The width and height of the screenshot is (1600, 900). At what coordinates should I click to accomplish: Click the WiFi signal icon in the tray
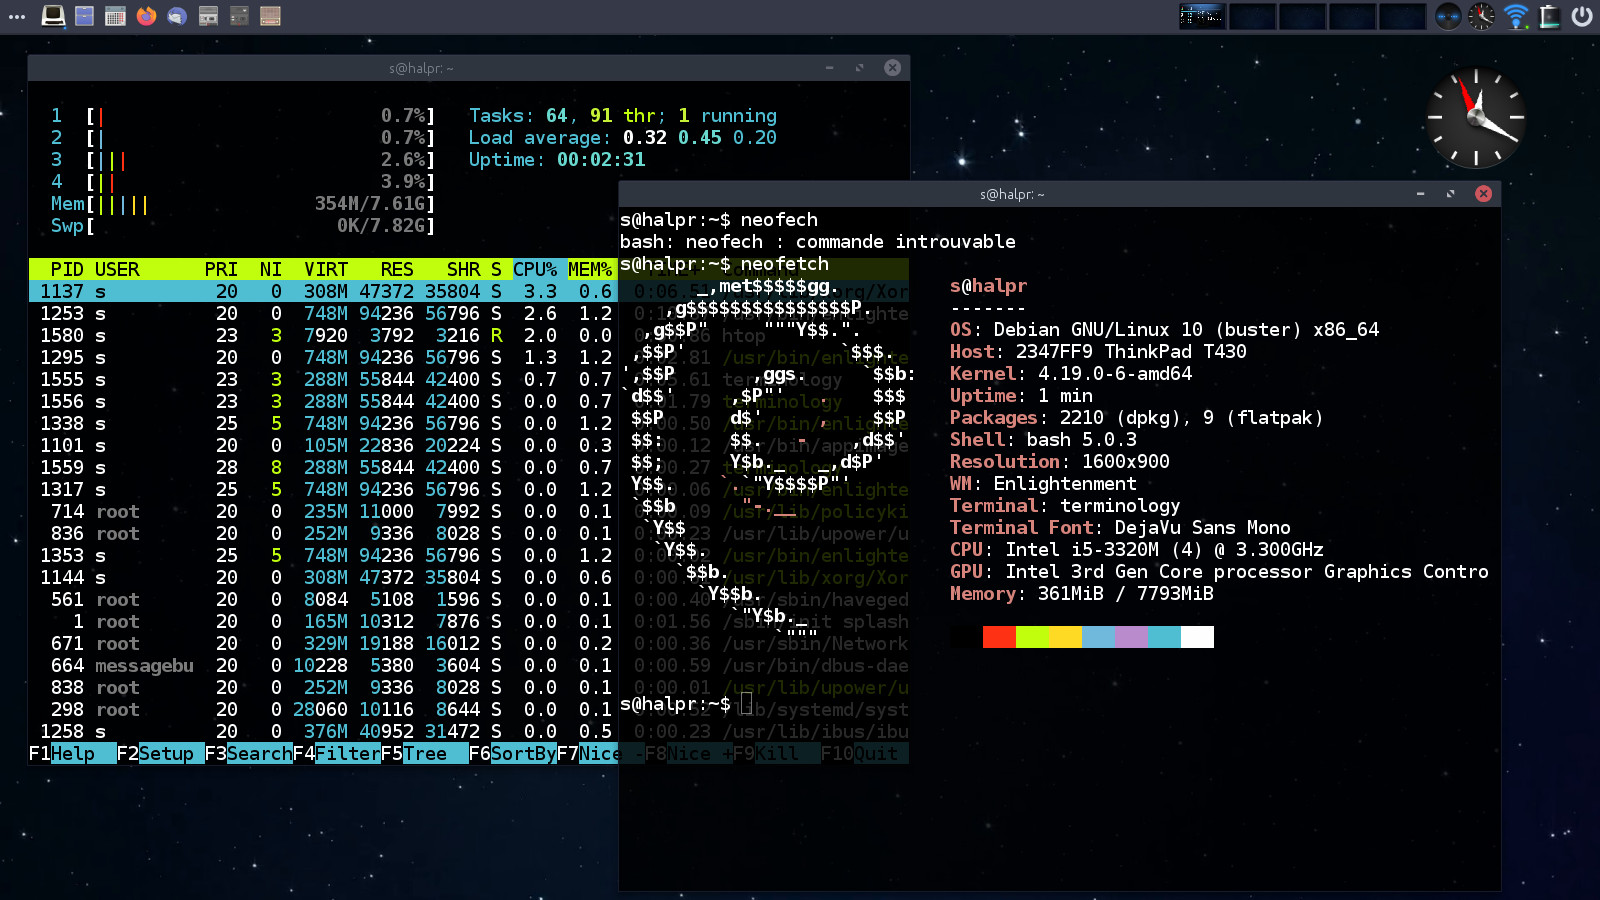pyautogui.click(x=1514, y=16)
